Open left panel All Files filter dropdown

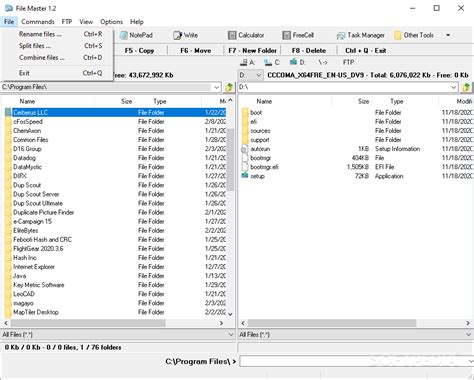click(x=231, y=334)
